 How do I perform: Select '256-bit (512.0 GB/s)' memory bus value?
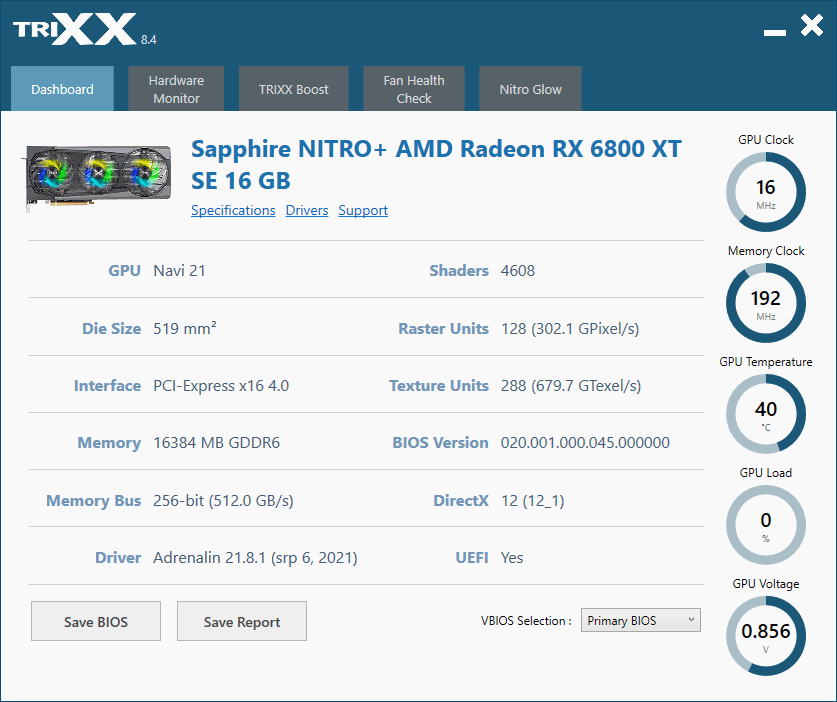point(223,501)
